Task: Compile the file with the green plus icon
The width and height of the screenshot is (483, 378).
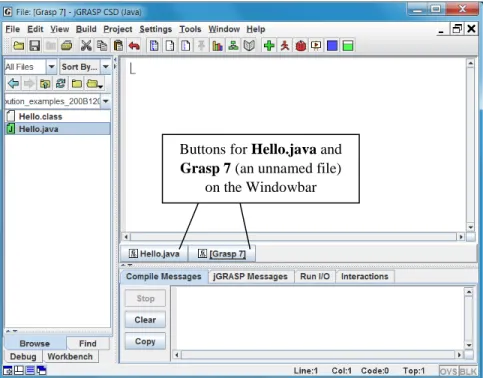Action: 269,45
